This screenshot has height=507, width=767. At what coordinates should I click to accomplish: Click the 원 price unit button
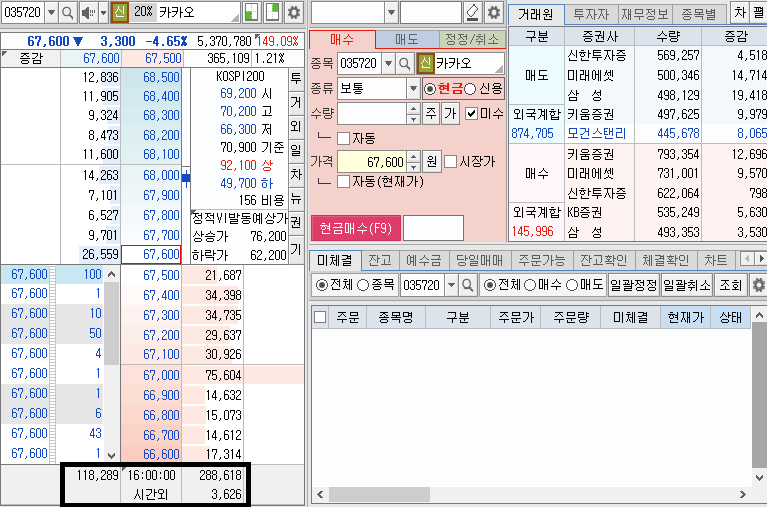(x=431, y=161)
